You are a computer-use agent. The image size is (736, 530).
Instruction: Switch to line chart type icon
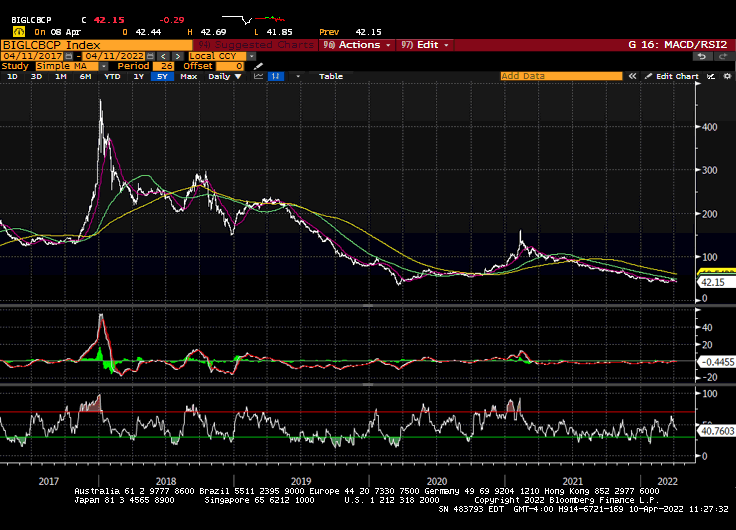point(258,76)
